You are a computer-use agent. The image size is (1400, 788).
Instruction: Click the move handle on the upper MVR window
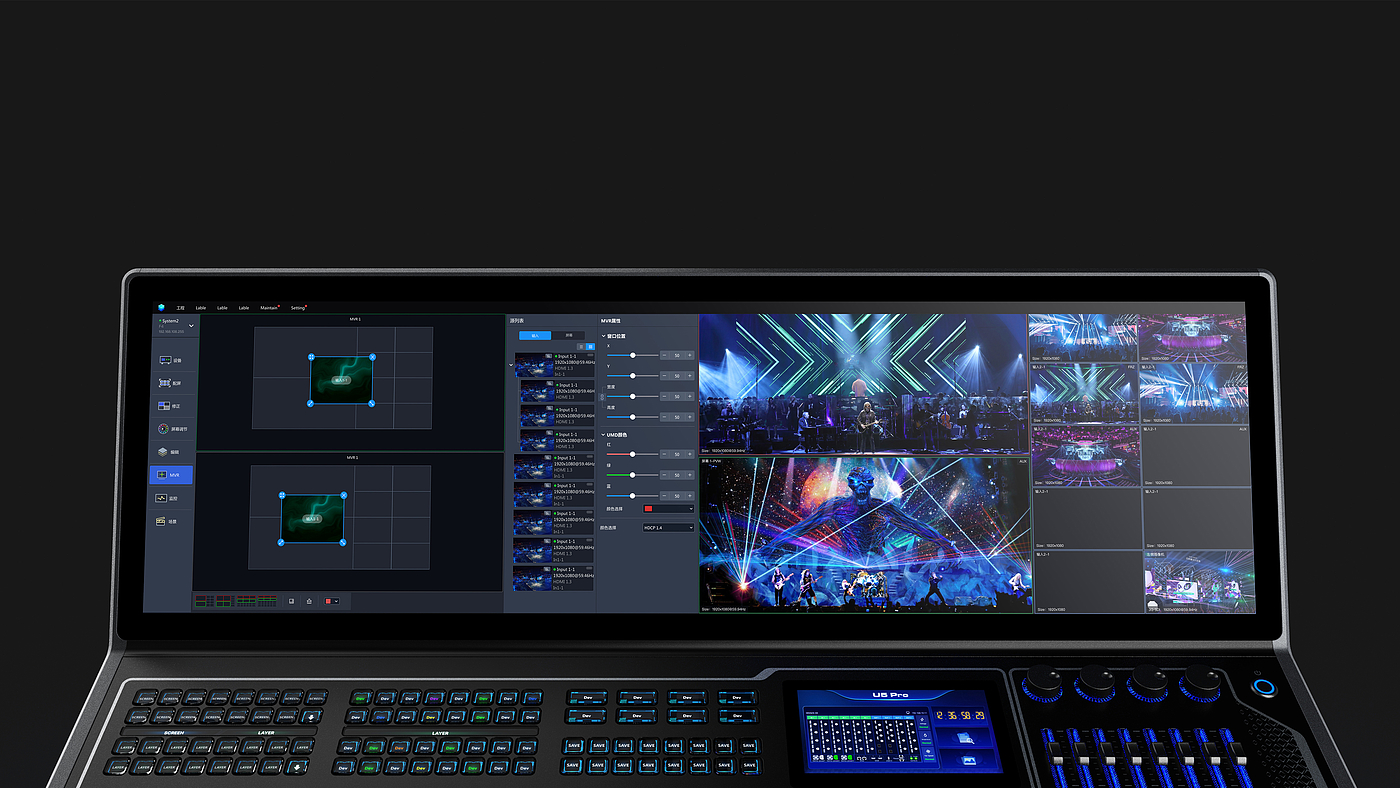click(311, 357)
